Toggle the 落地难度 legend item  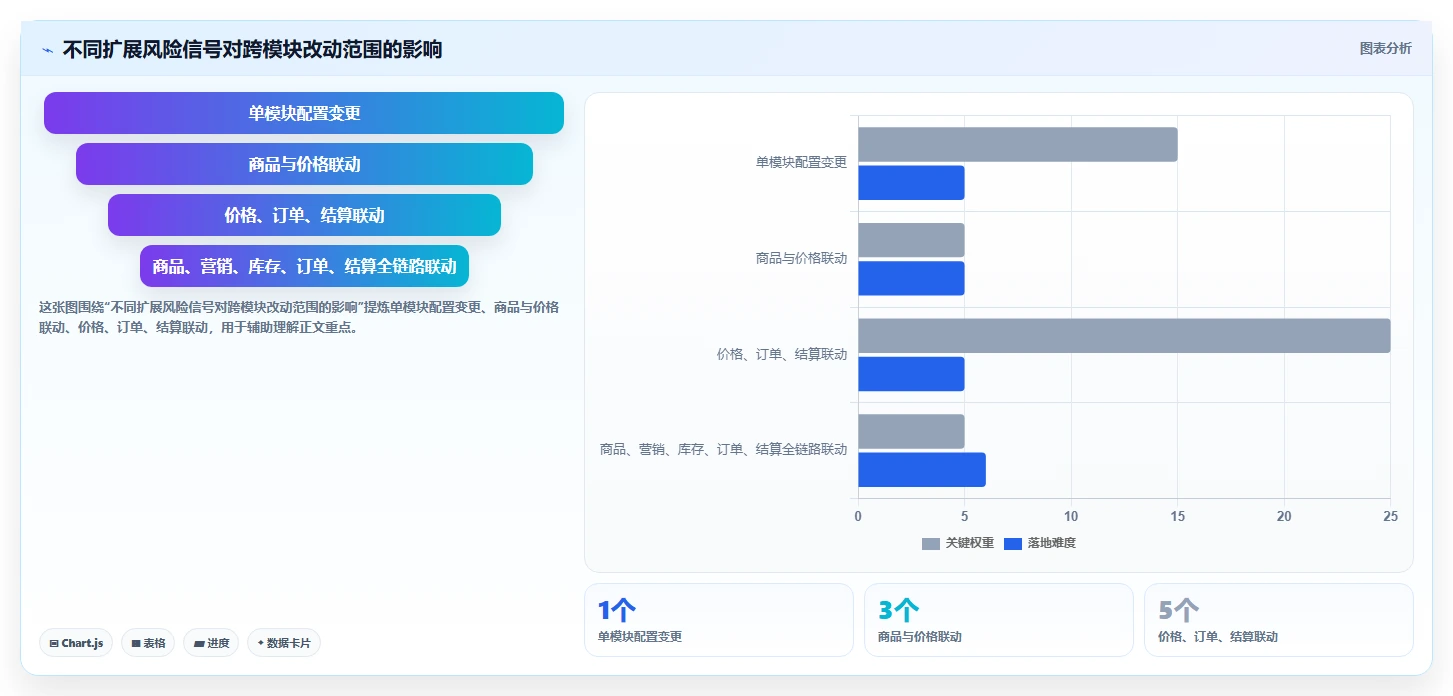[1040, 543]
